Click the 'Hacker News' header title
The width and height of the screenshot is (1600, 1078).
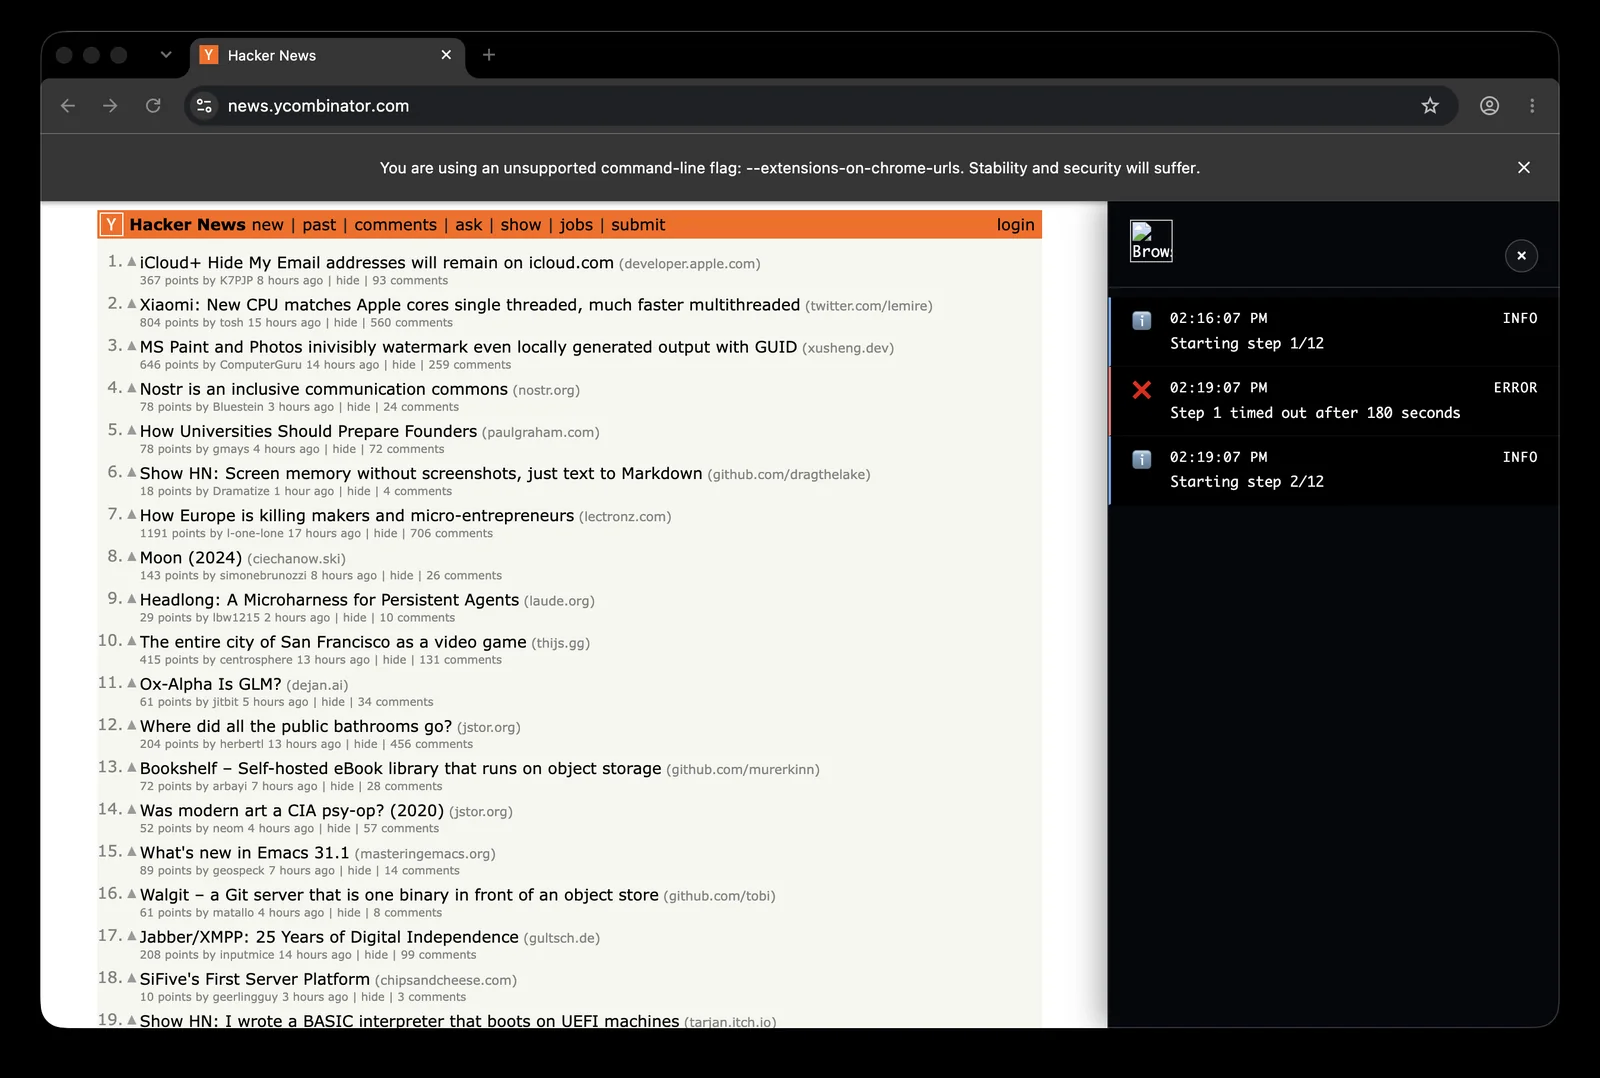[187, 225]
